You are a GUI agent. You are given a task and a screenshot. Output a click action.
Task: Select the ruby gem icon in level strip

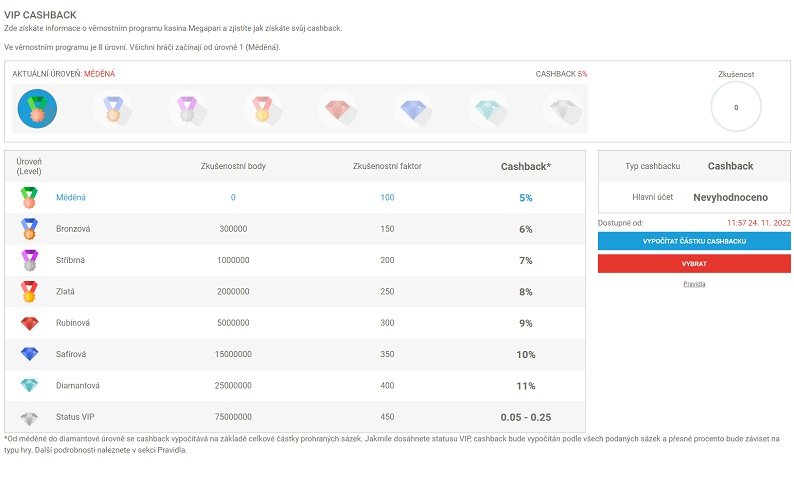337,108
